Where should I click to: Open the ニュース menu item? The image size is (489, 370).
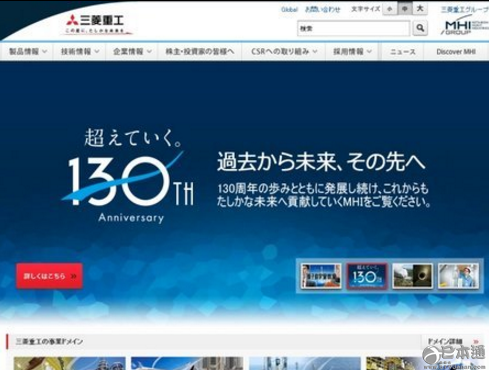(x=402, y=52)
